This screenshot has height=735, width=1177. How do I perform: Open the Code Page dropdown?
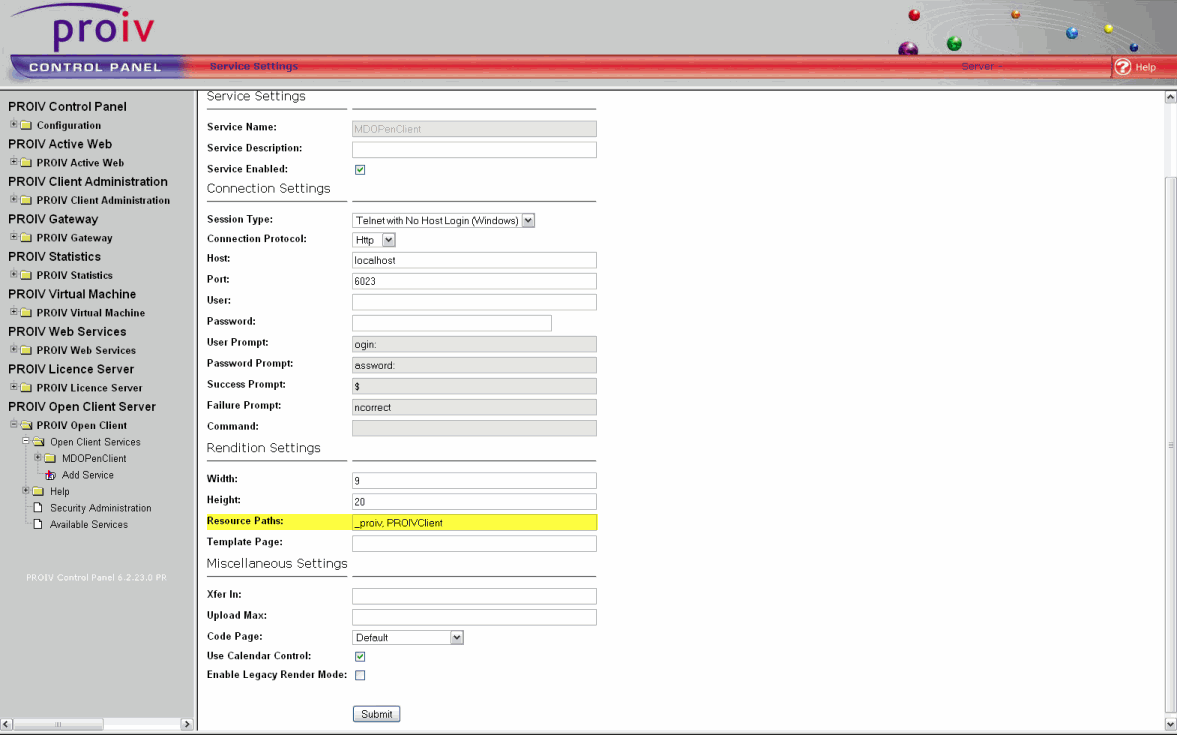(x=408, y=637)
